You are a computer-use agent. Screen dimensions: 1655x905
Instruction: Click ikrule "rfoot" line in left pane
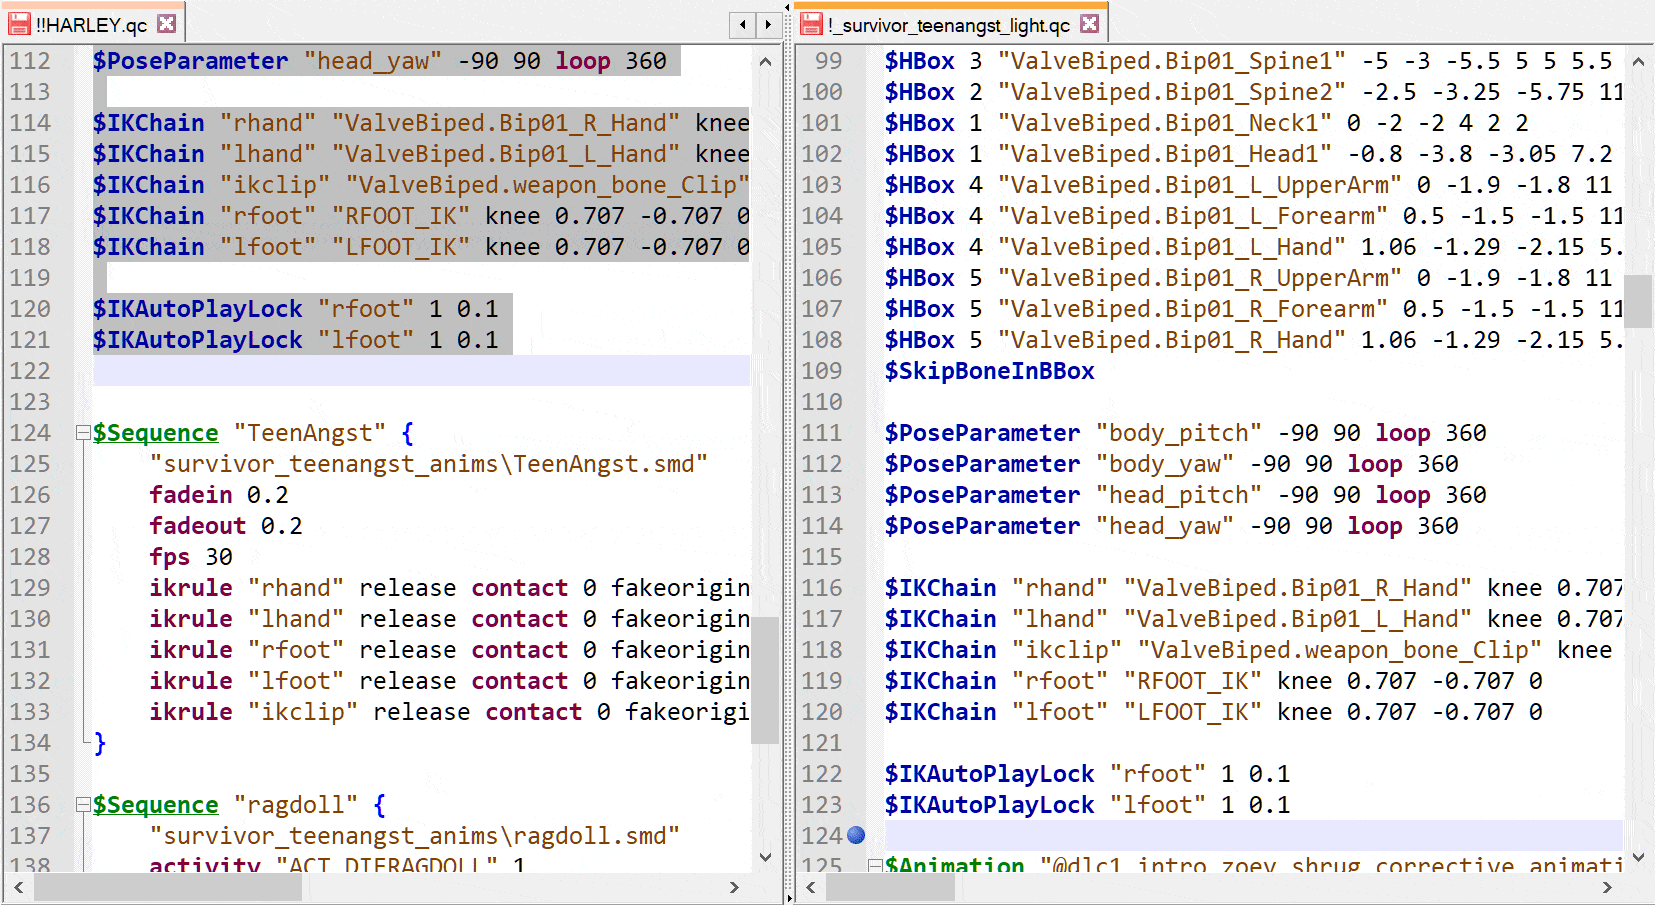450,650
